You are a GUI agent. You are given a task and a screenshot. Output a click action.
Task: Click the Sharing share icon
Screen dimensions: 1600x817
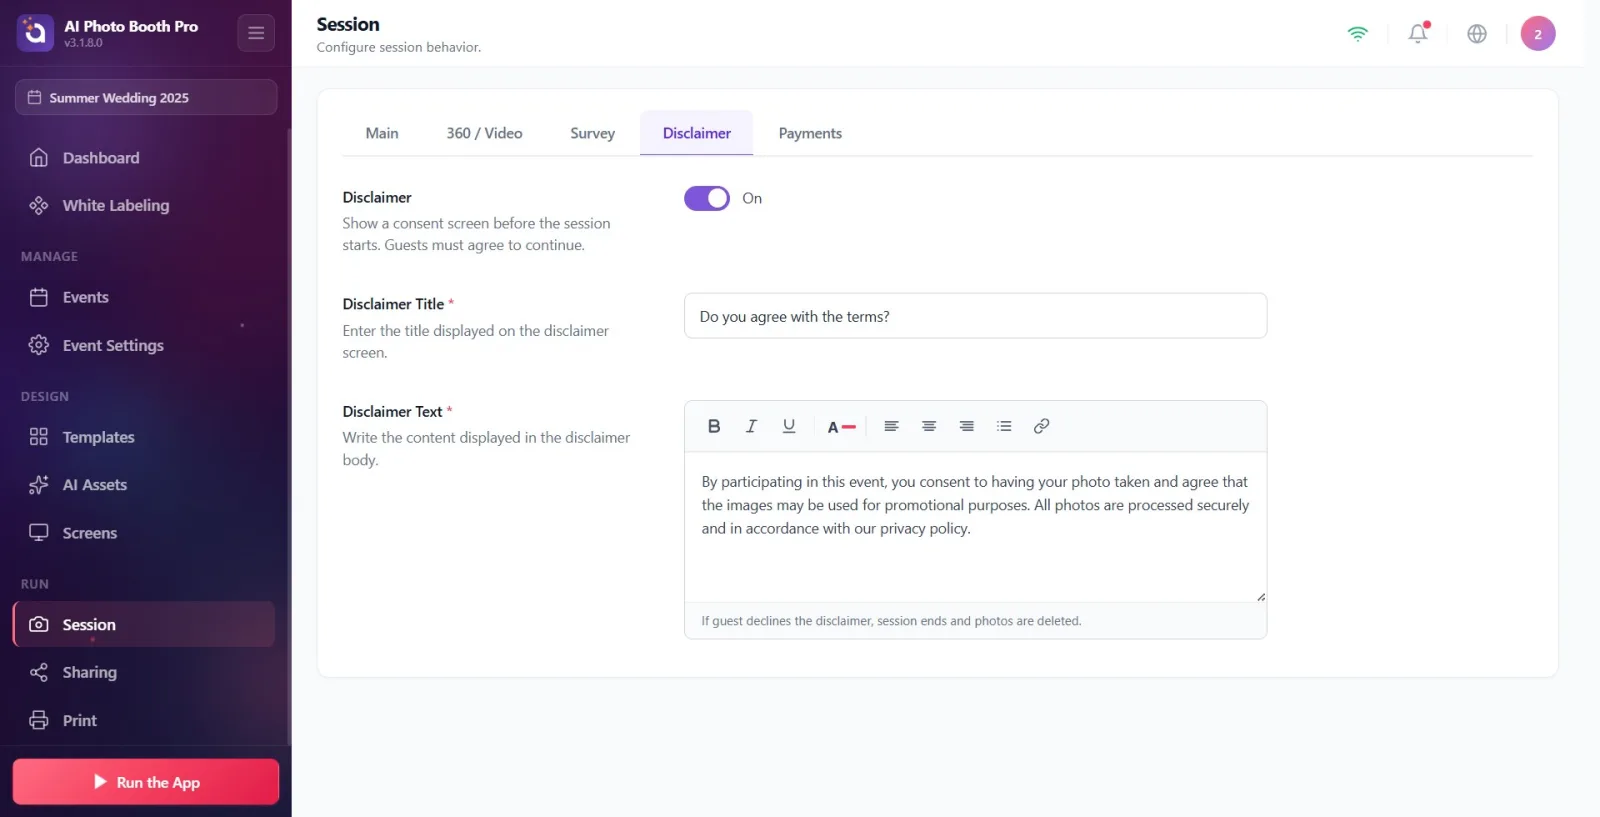[39, 672]
